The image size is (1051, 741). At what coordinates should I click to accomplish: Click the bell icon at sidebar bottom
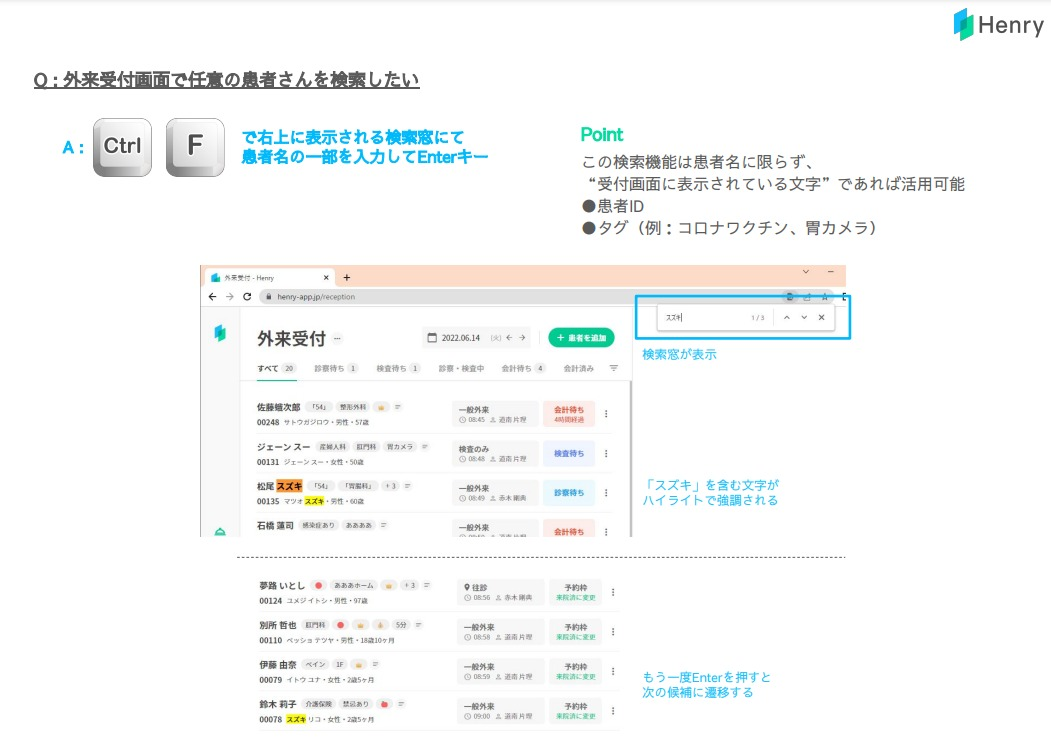[220, 532]
